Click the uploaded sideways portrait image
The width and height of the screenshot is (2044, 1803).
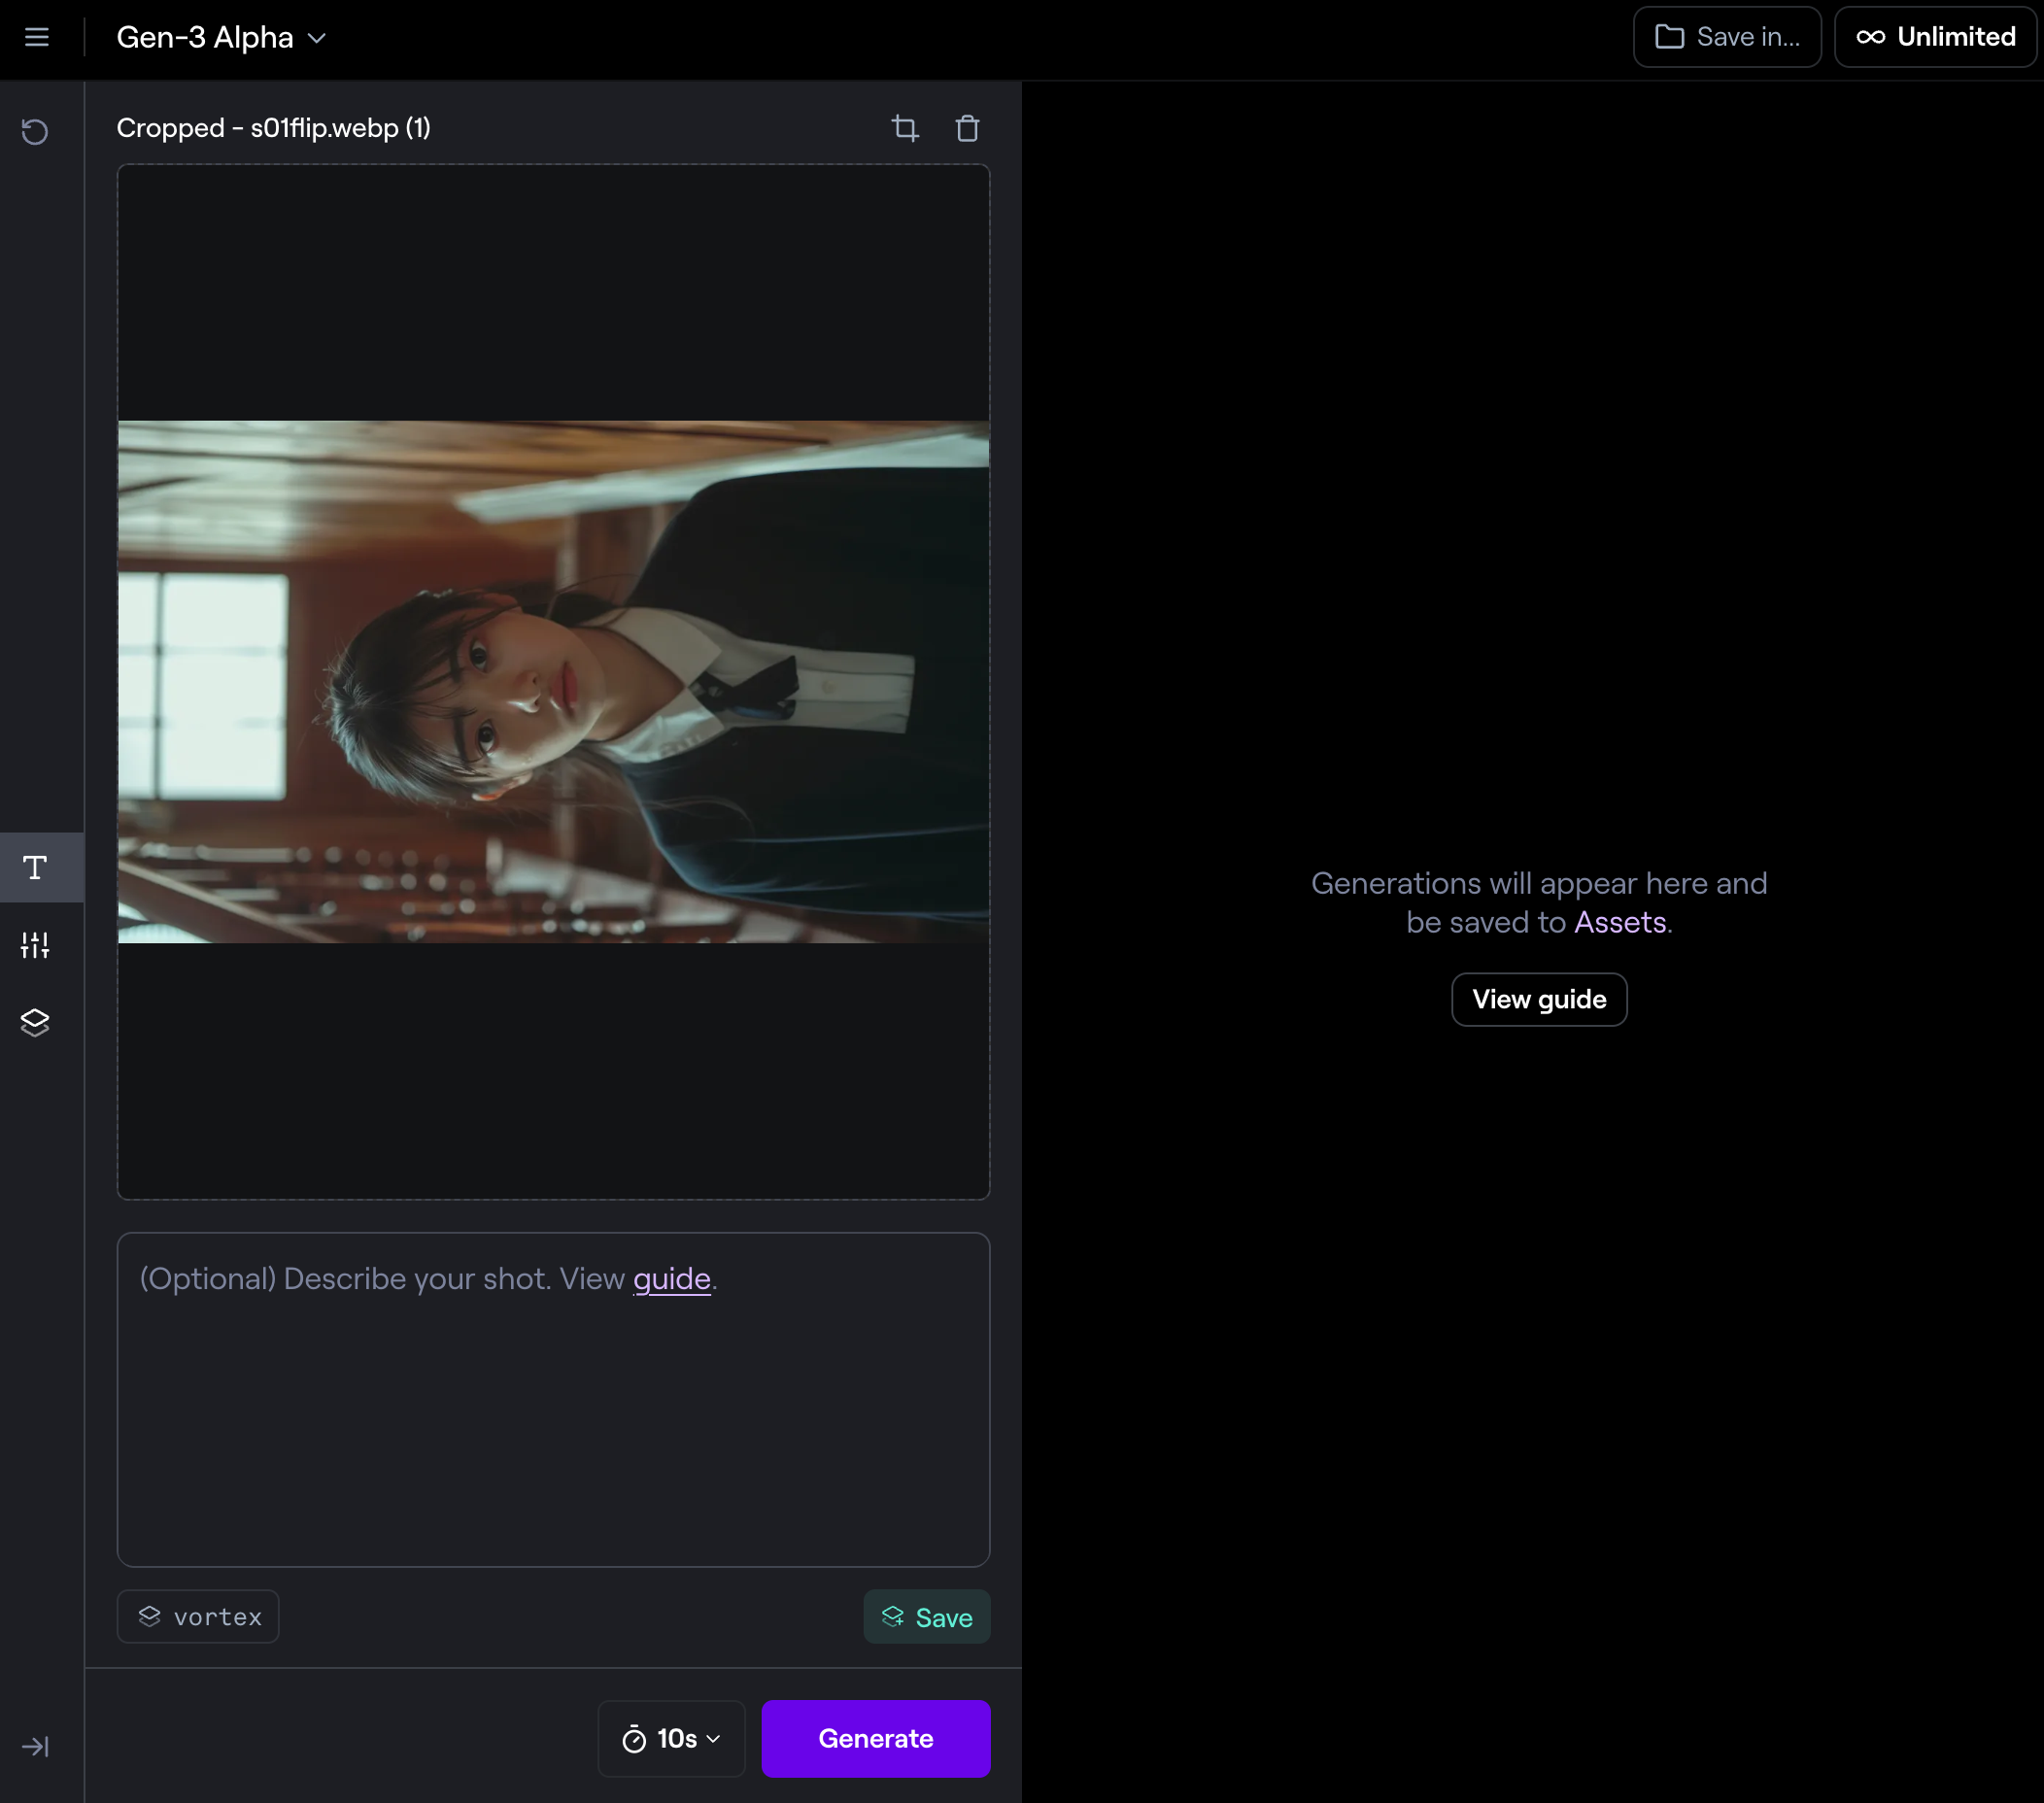pyautogui.click(x=553, y=682)
